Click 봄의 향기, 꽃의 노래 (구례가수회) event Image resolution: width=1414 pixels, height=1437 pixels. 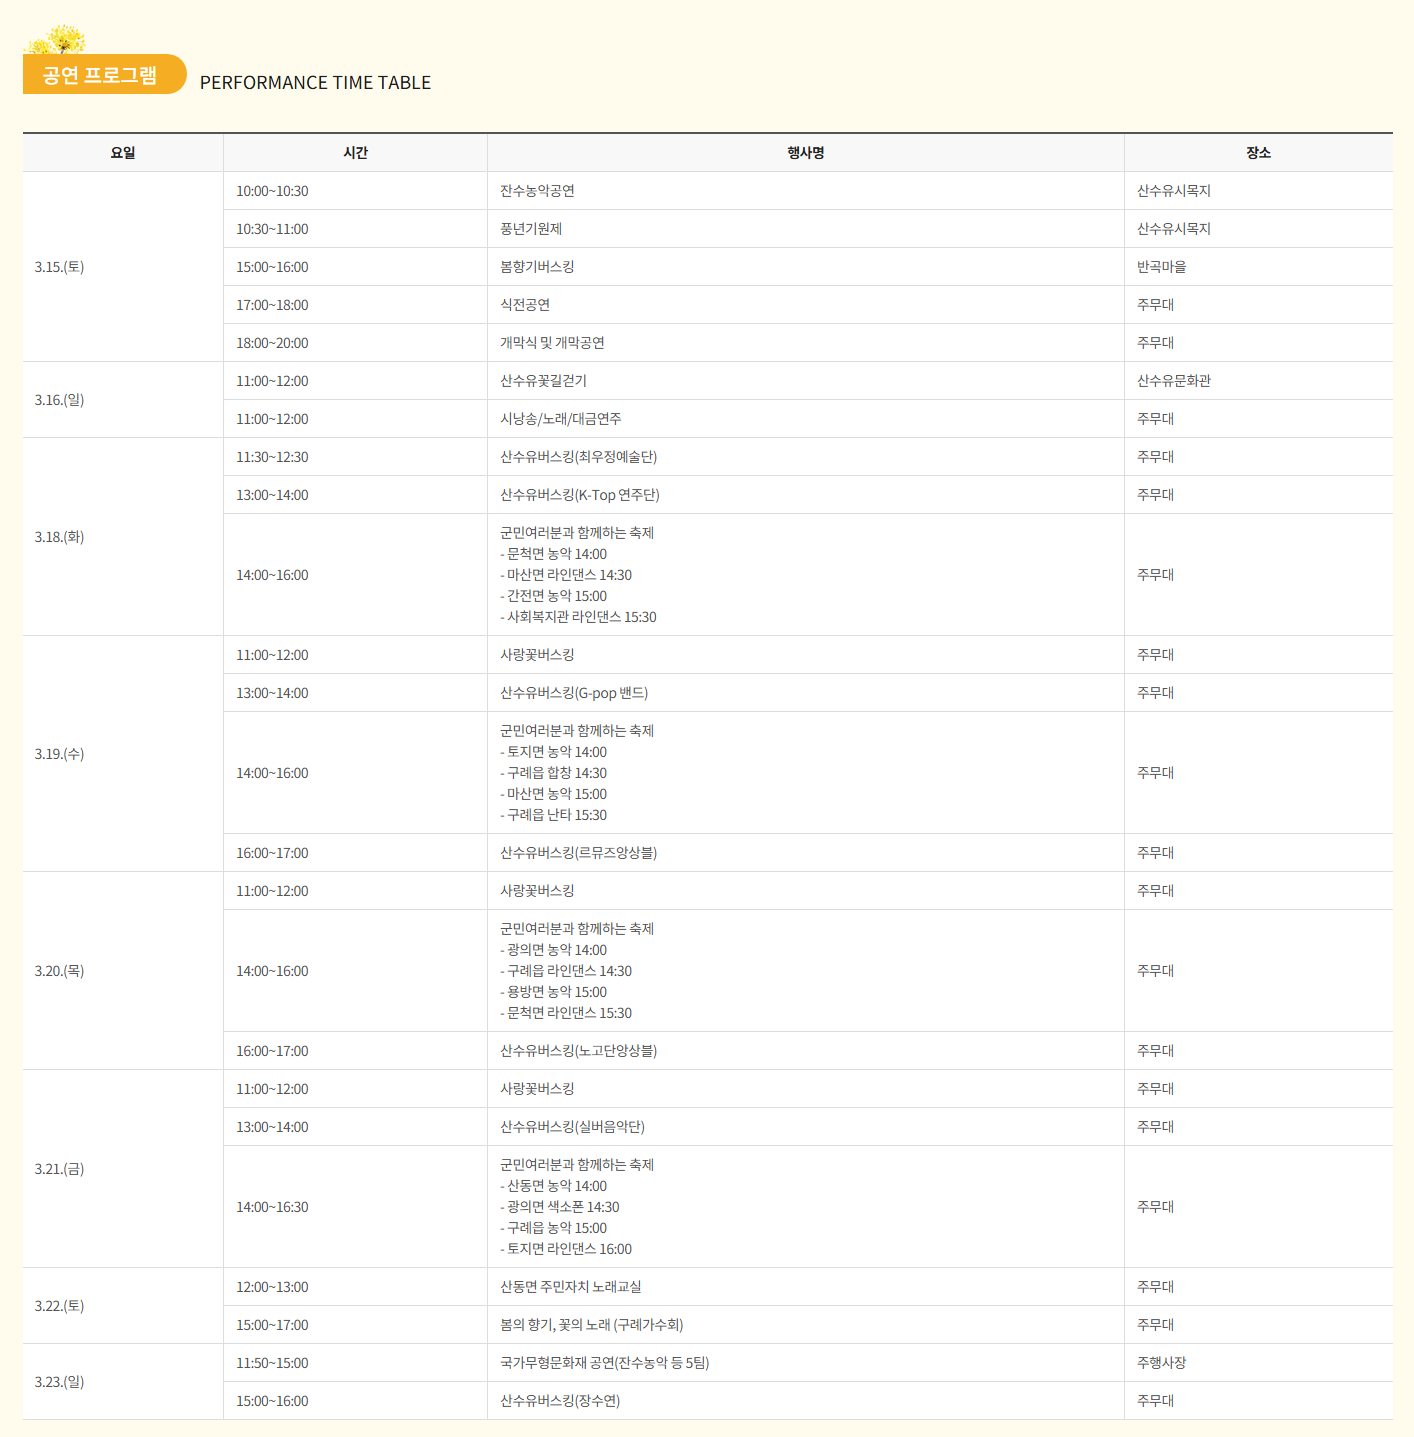[x=592, y=1325]
